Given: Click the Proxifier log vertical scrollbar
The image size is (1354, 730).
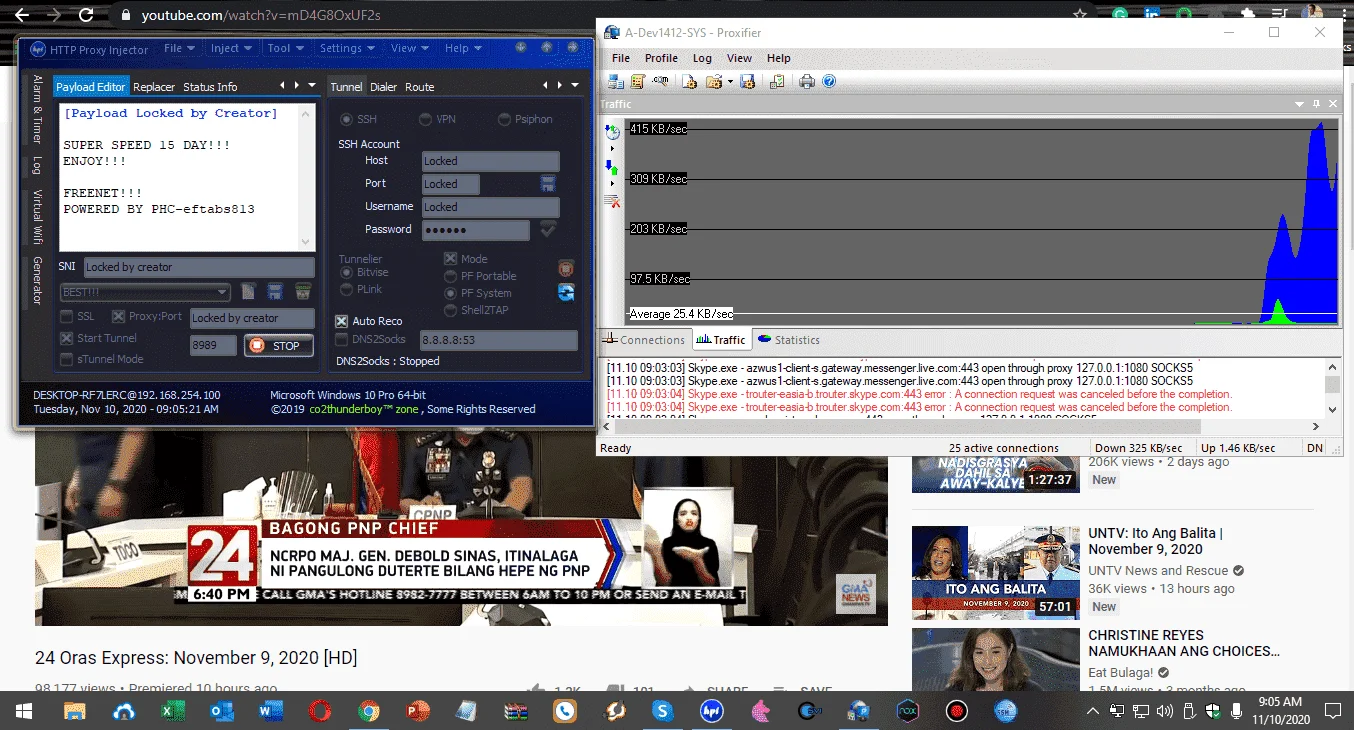Looking at the screenshot, I should click(x=1332, y=389).
